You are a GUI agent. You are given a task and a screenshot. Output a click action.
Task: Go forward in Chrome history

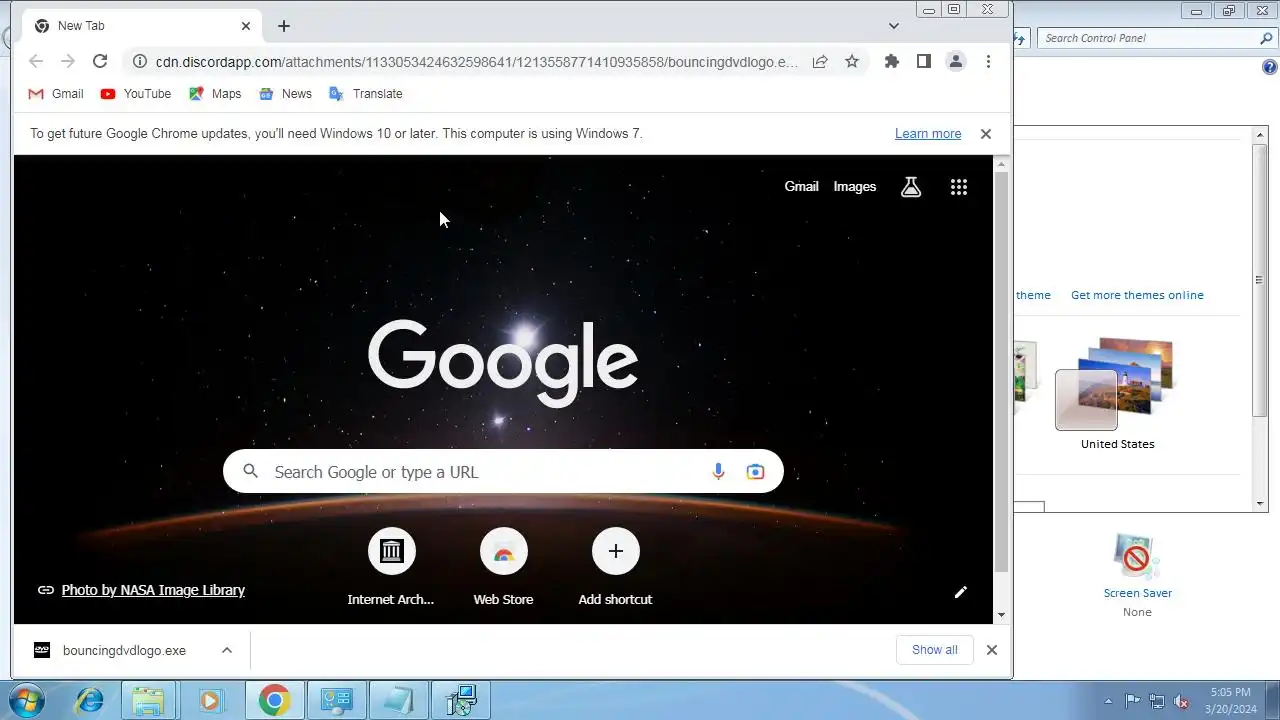(68, 61)
